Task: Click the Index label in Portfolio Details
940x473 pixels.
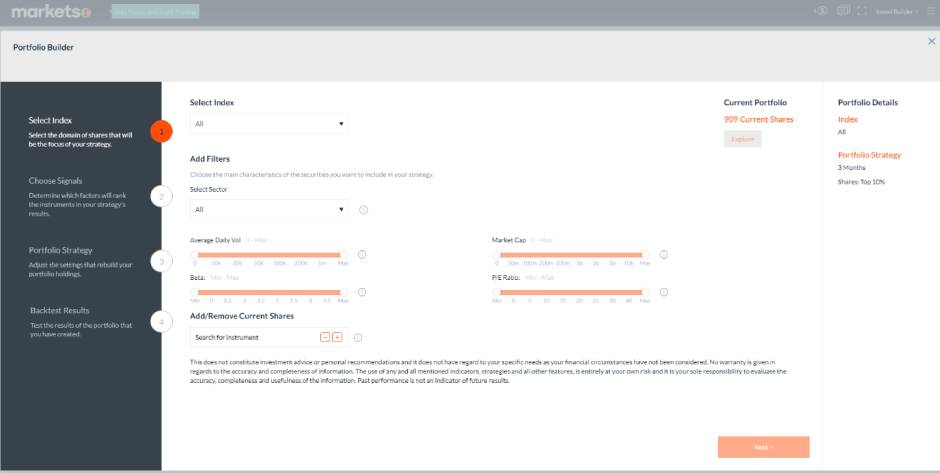Action: (x=848, y=119)
